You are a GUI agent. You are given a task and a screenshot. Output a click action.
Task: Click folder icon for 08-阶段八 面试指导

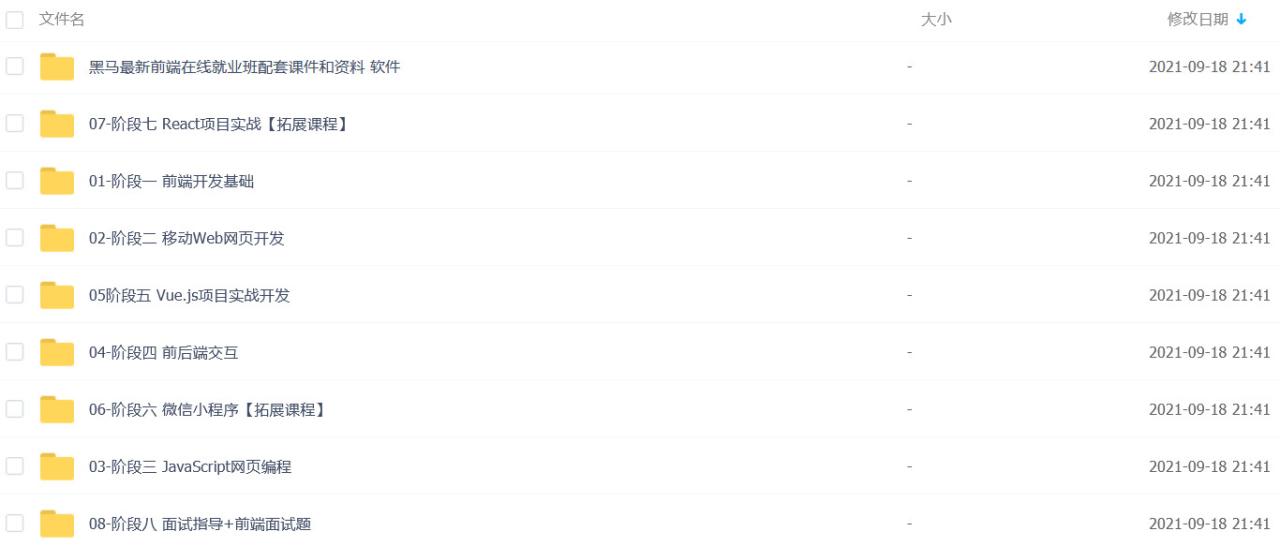[x=57, y=523]
